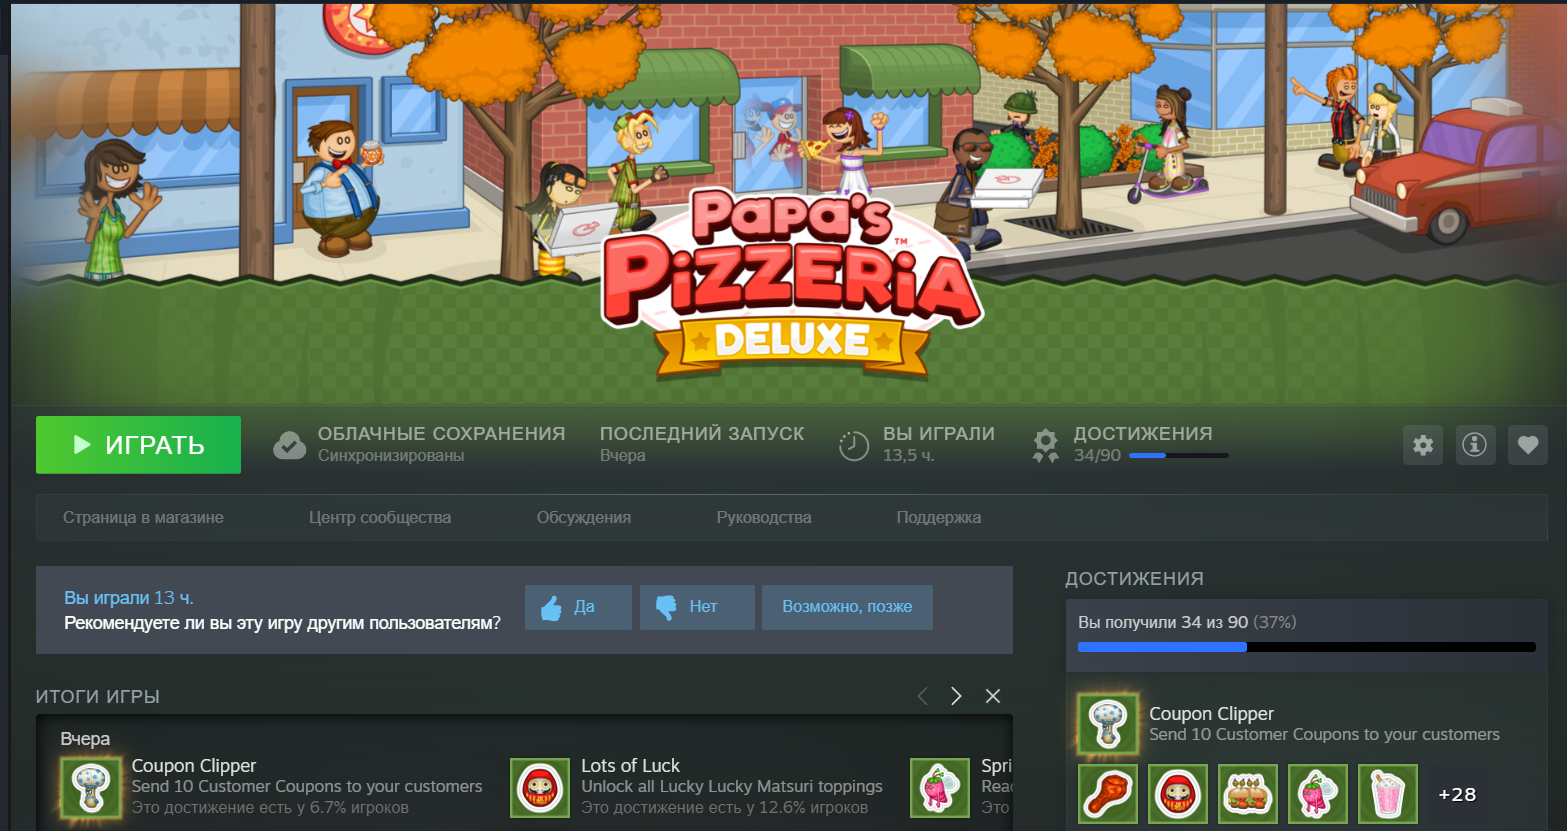Show the +28 more achievements
Screen dimensions: 1567x831
click(1457, 794)
